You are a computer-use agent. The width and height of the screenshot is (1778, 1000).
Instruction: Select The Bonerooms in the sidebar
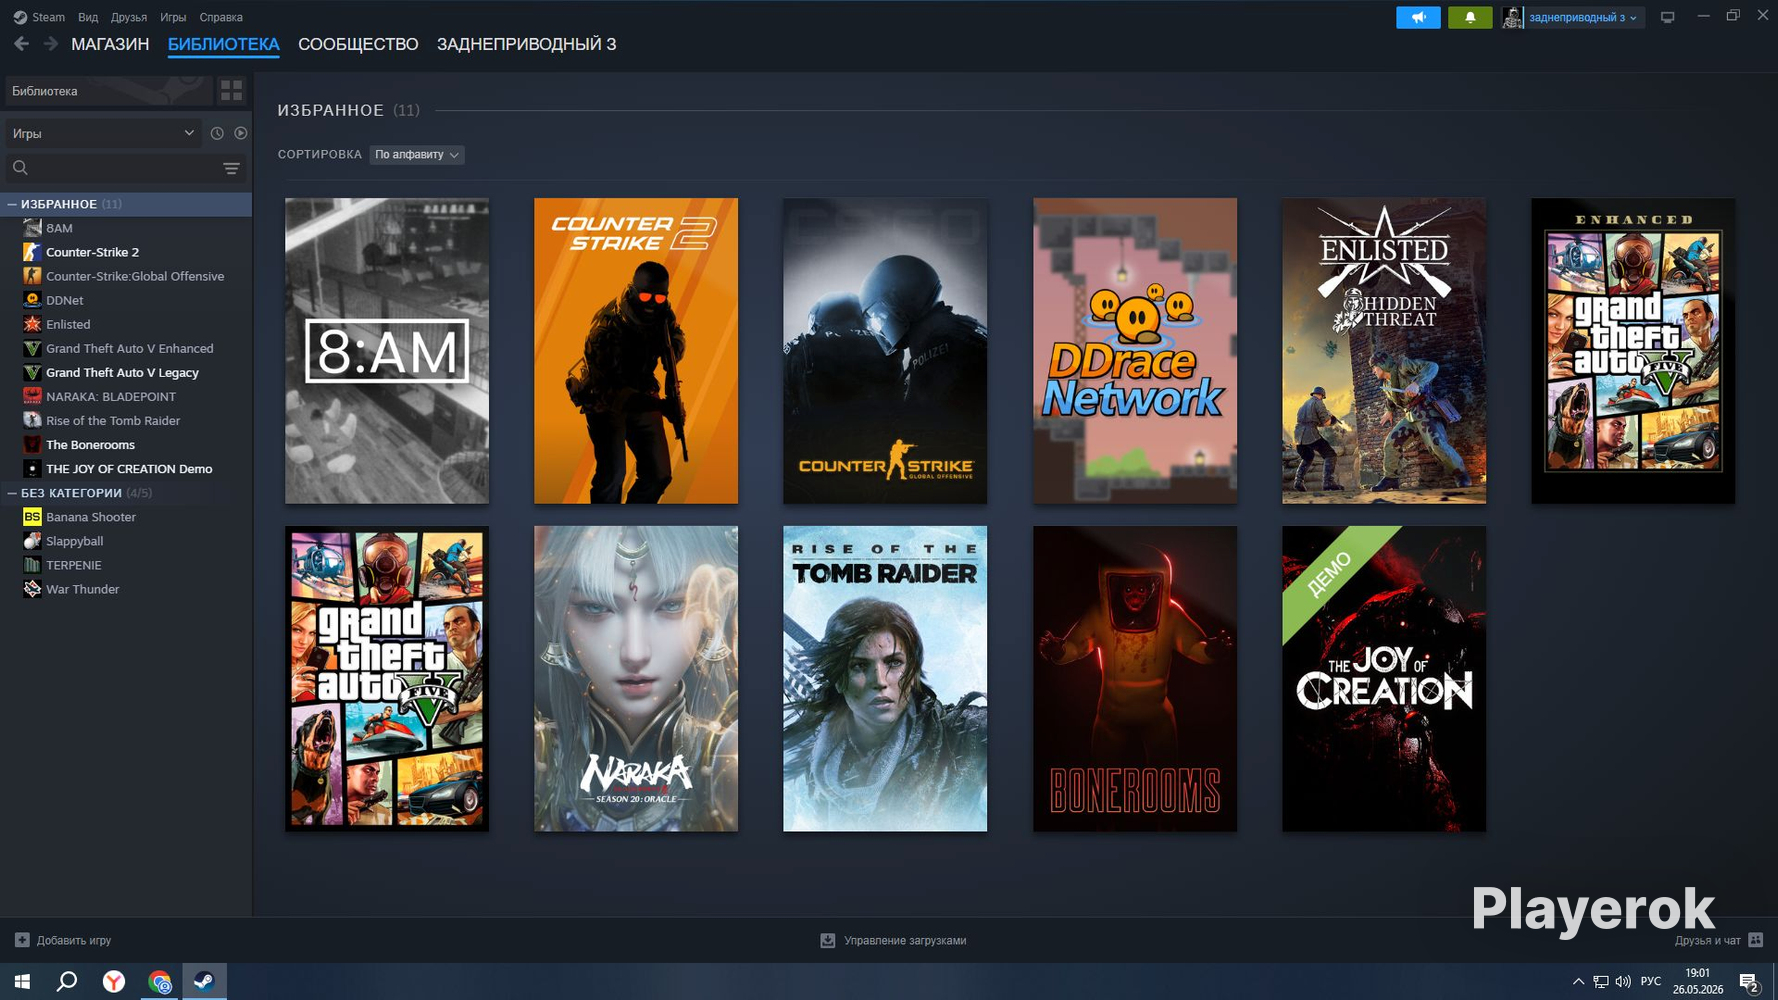(x=125, y=444)
